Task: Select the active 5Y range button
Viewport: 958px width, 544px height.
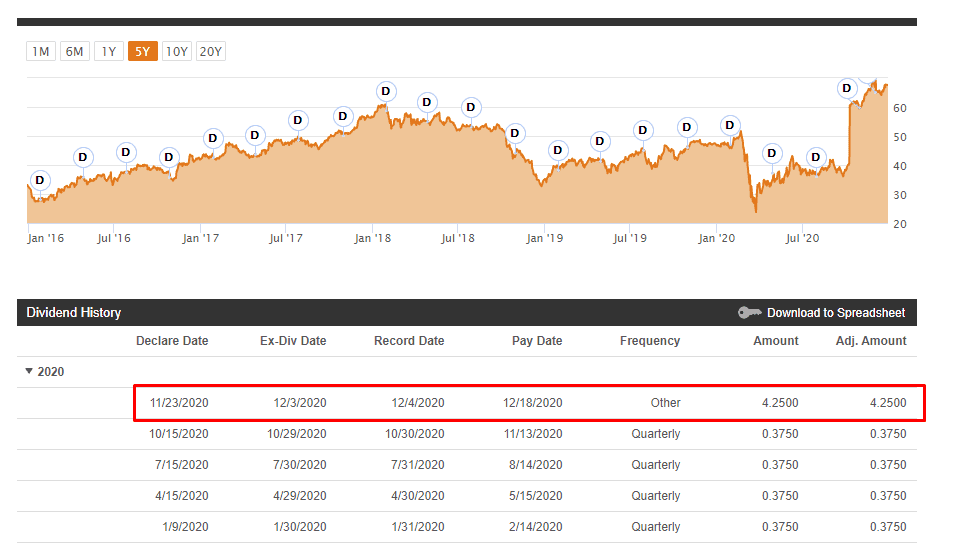Action: click(x=142, y=51)
